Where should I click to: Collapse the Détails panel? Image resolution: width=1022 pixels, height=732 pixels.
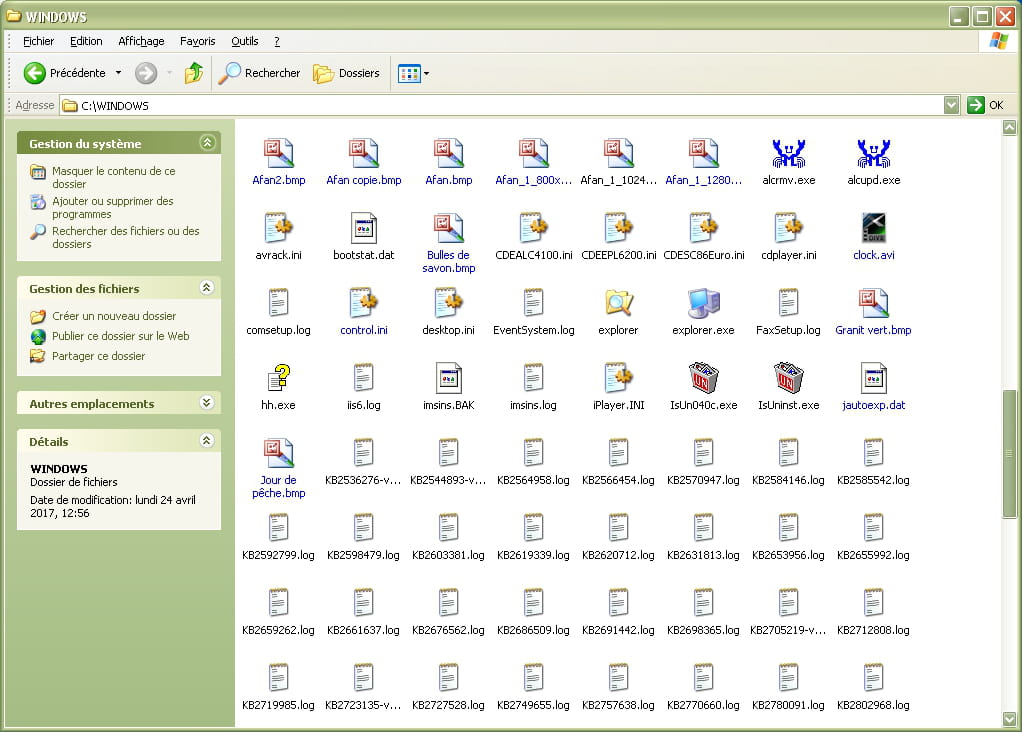pos(207,441)
